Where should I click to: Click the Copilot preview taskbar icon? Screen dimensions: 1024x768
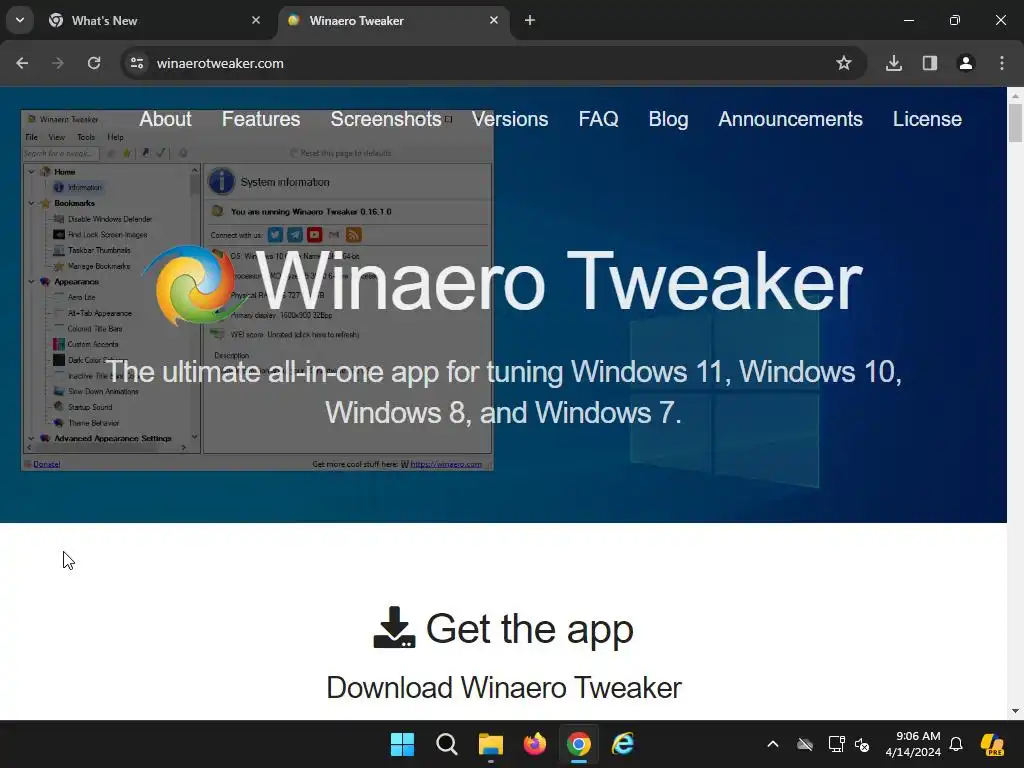[x=993, y=744]
